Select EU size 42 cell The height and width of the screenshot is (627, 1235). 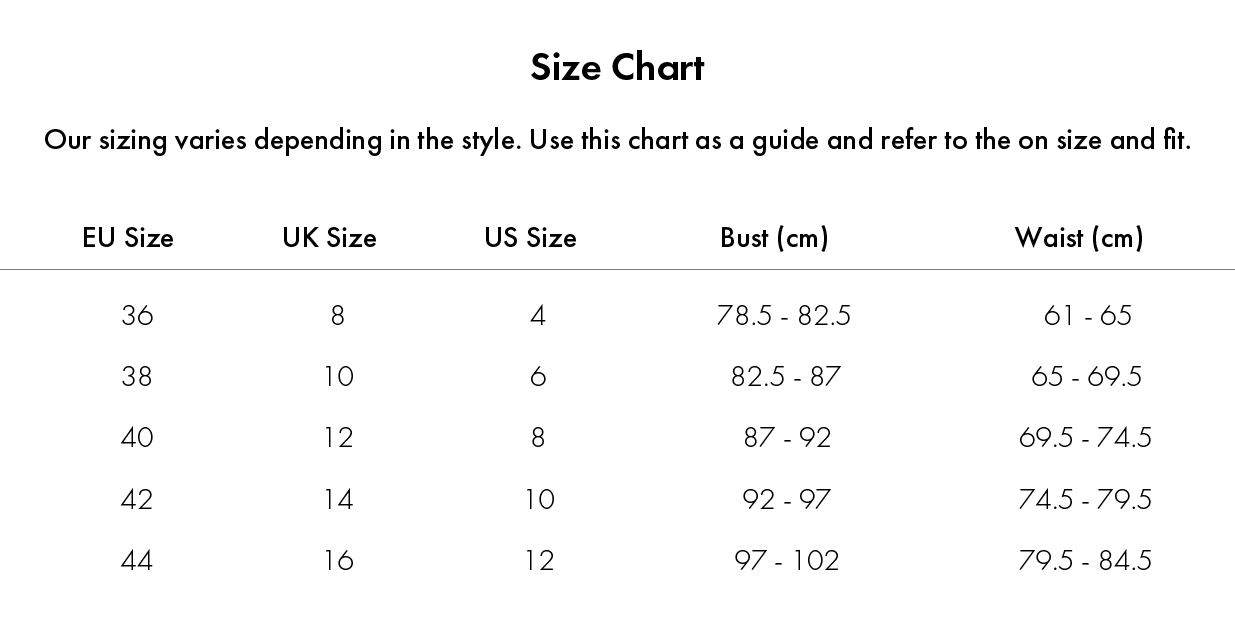(x=137, y=499)
